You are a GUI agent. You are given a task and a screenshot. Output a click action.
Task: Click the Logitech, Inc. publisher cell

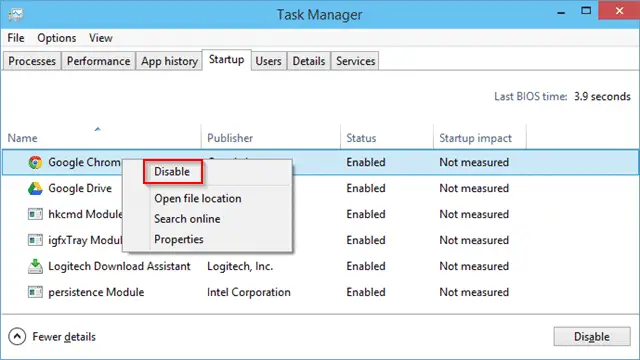(240, 267)
